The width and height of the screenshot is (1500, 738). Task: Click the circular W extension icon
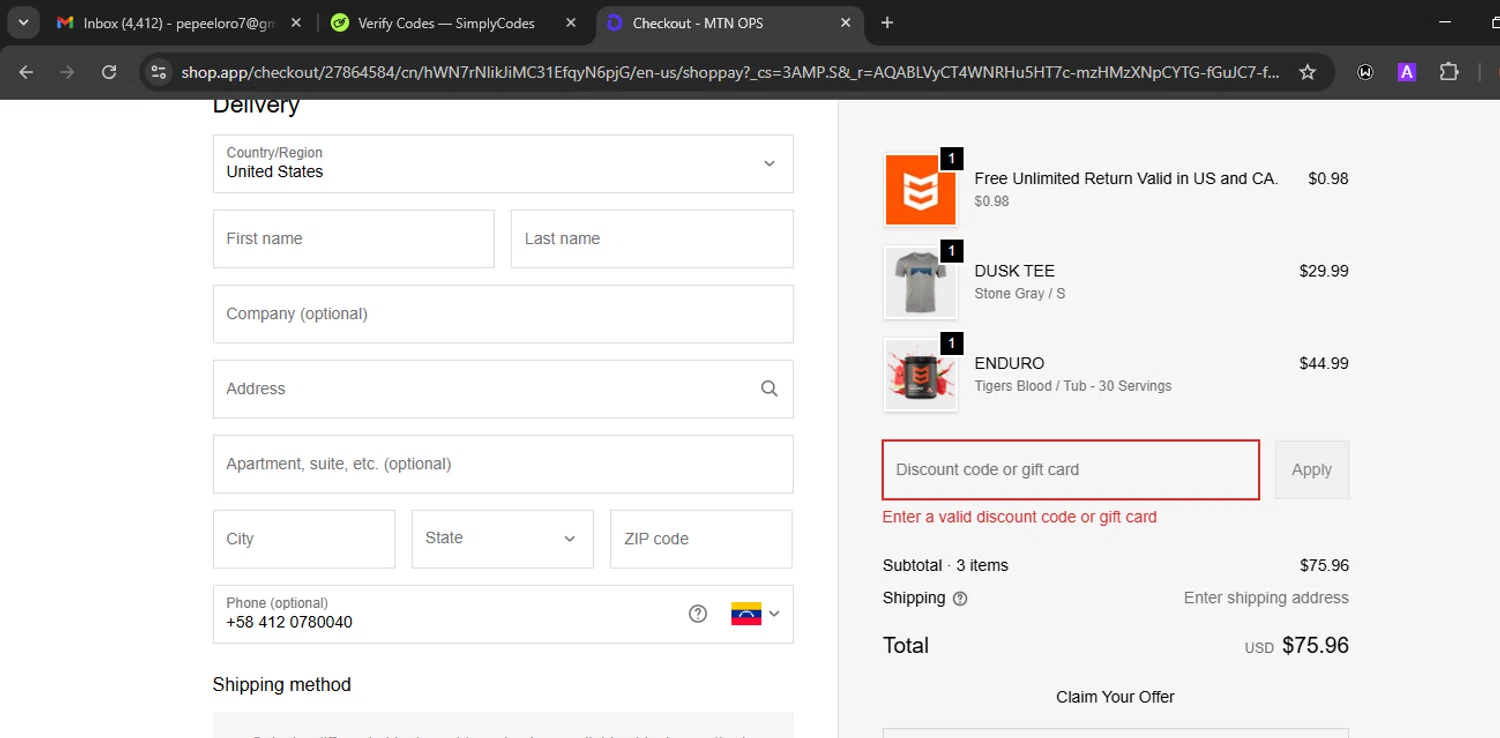coord(1365,72)
